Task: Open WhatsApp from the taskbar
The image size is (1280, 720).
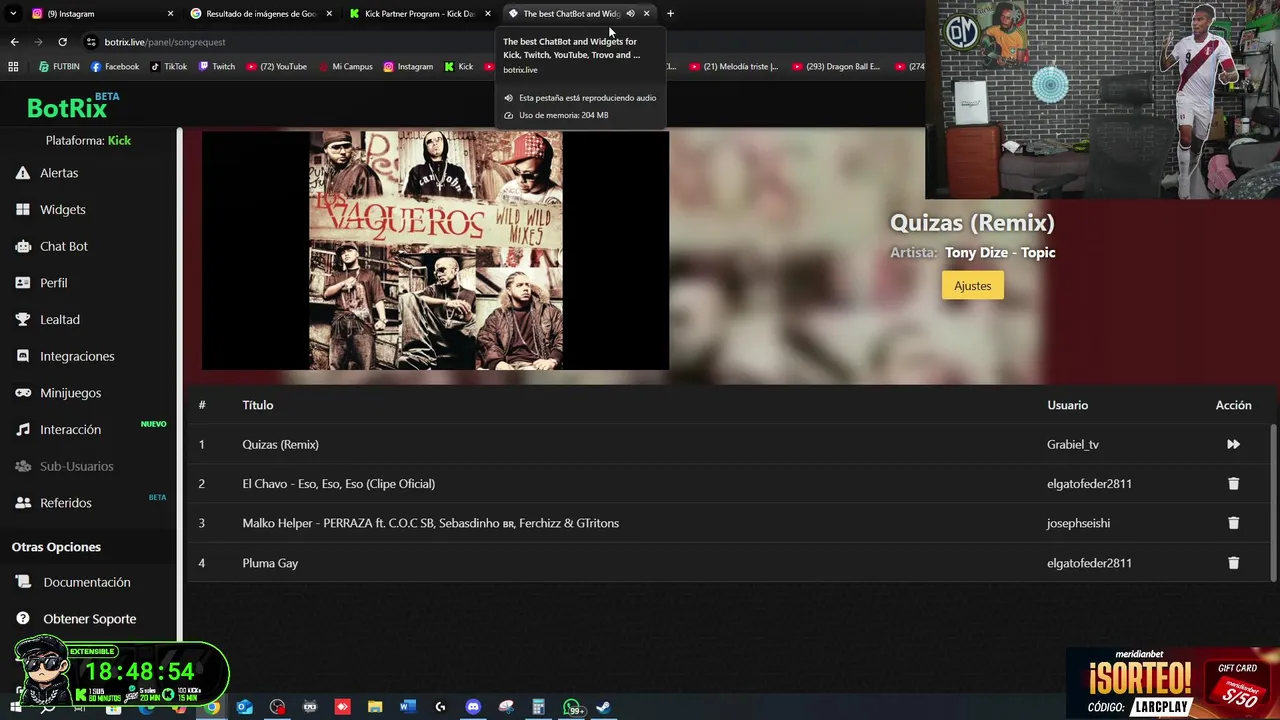Action: 572,707
